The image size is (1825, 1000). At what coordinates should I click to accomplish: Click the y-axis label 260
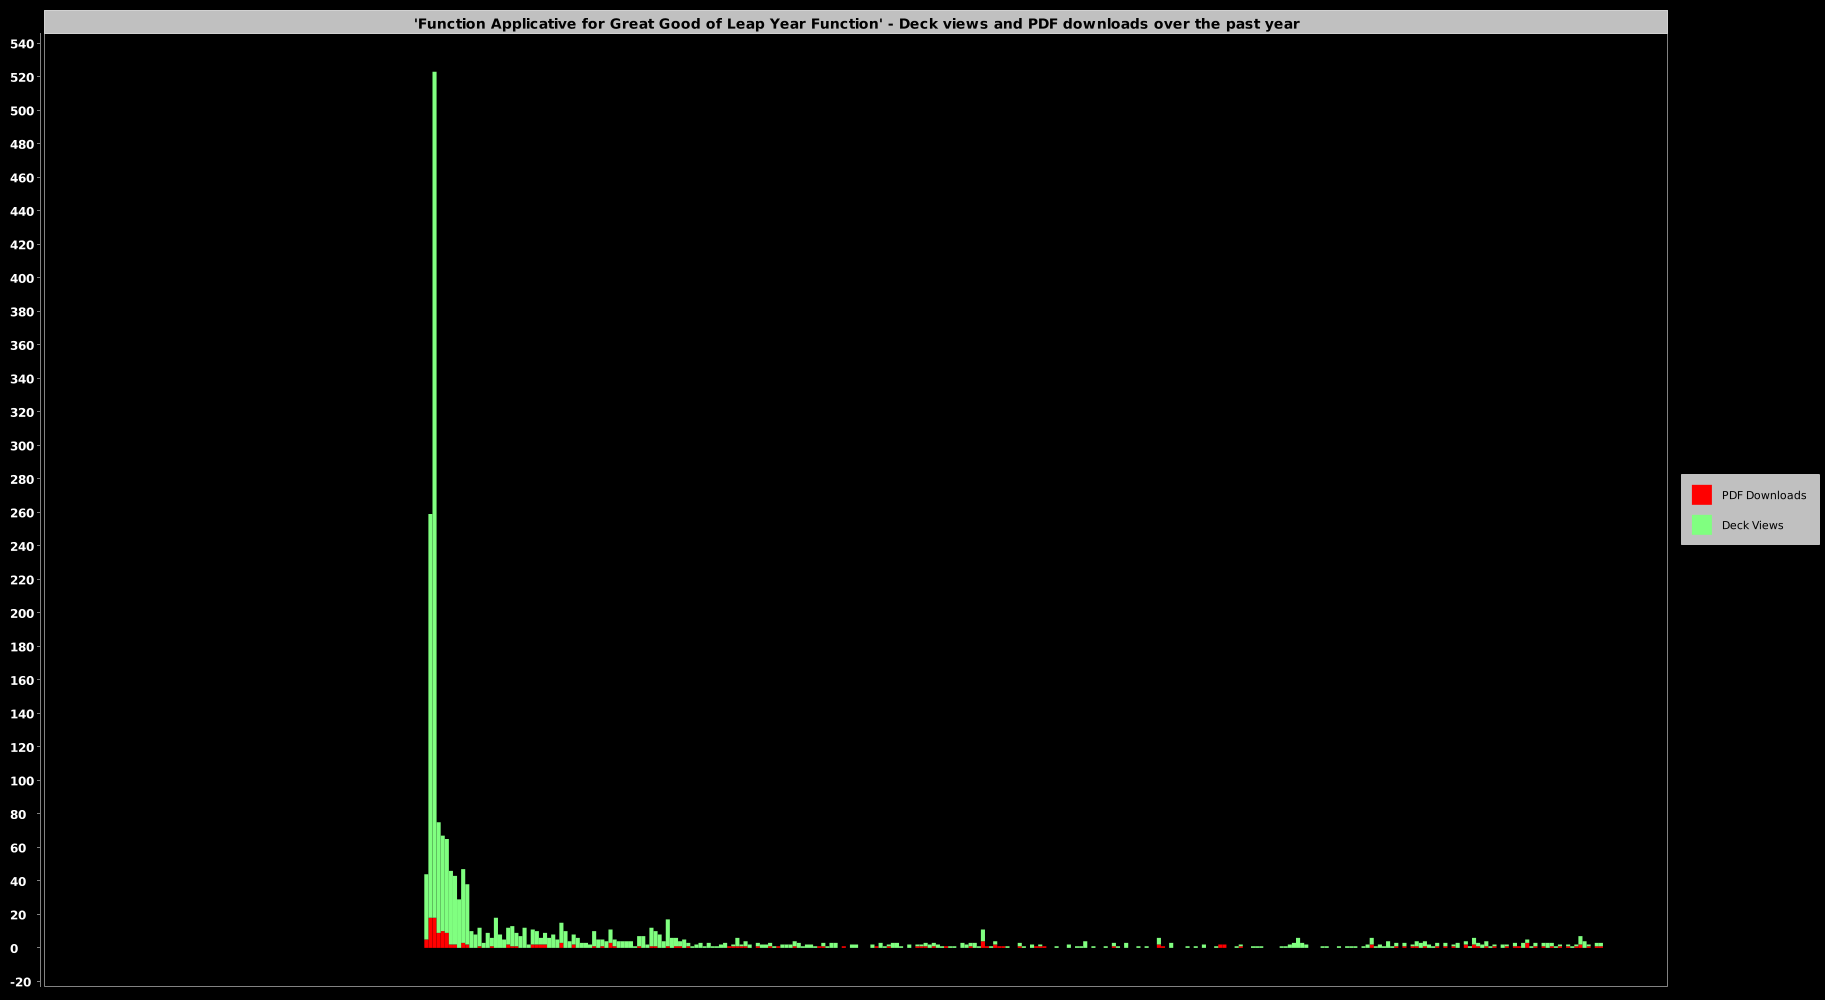[x=21, y=513]
